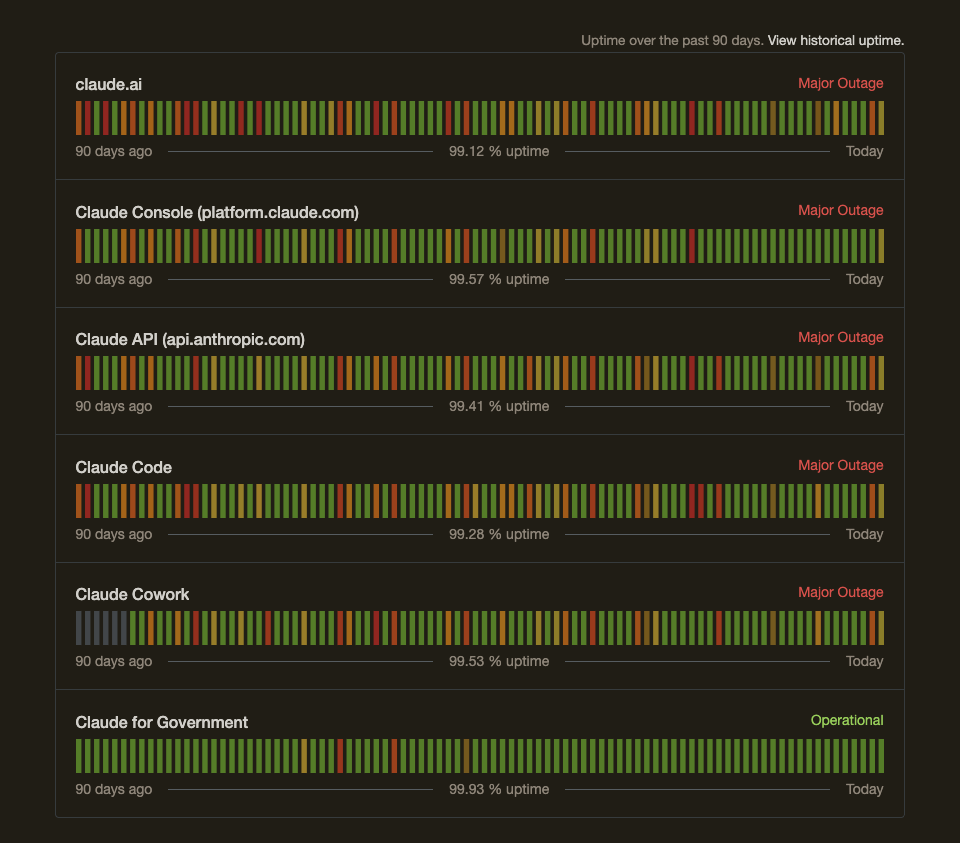Click the Today label under Claude for Government
This screenshot has width=960, height=843.
pyautogui.click(x=864, y=789)
